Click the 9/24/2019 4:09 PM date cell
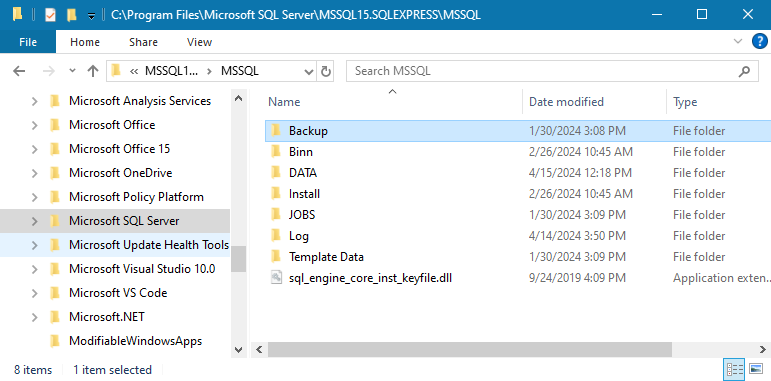This screenshot has width=771, height=381. pos(577,278)
